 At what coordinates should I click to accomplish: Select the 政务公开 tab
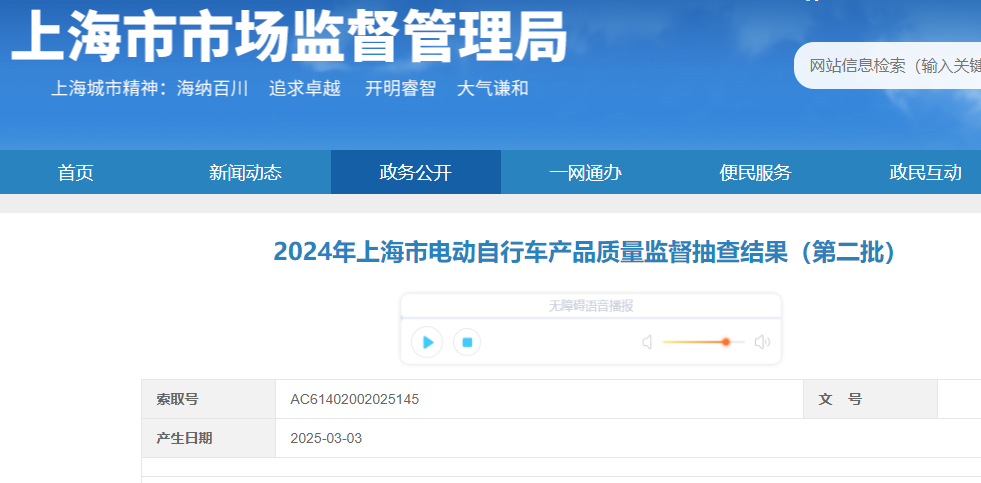[415, 172]
